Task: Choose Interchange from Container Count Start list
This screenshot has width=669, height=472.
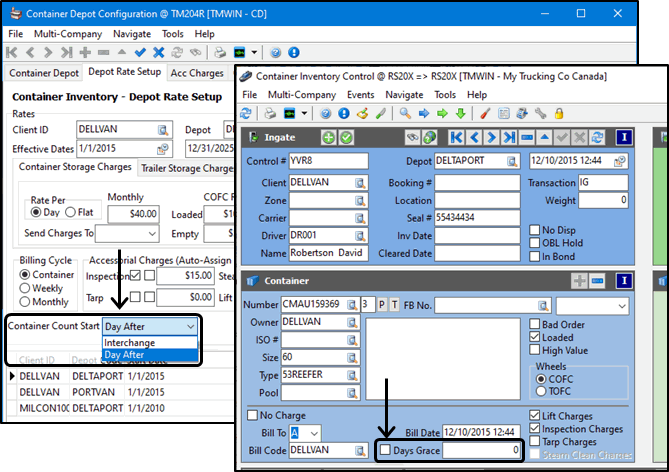Action: pos(130,342)
